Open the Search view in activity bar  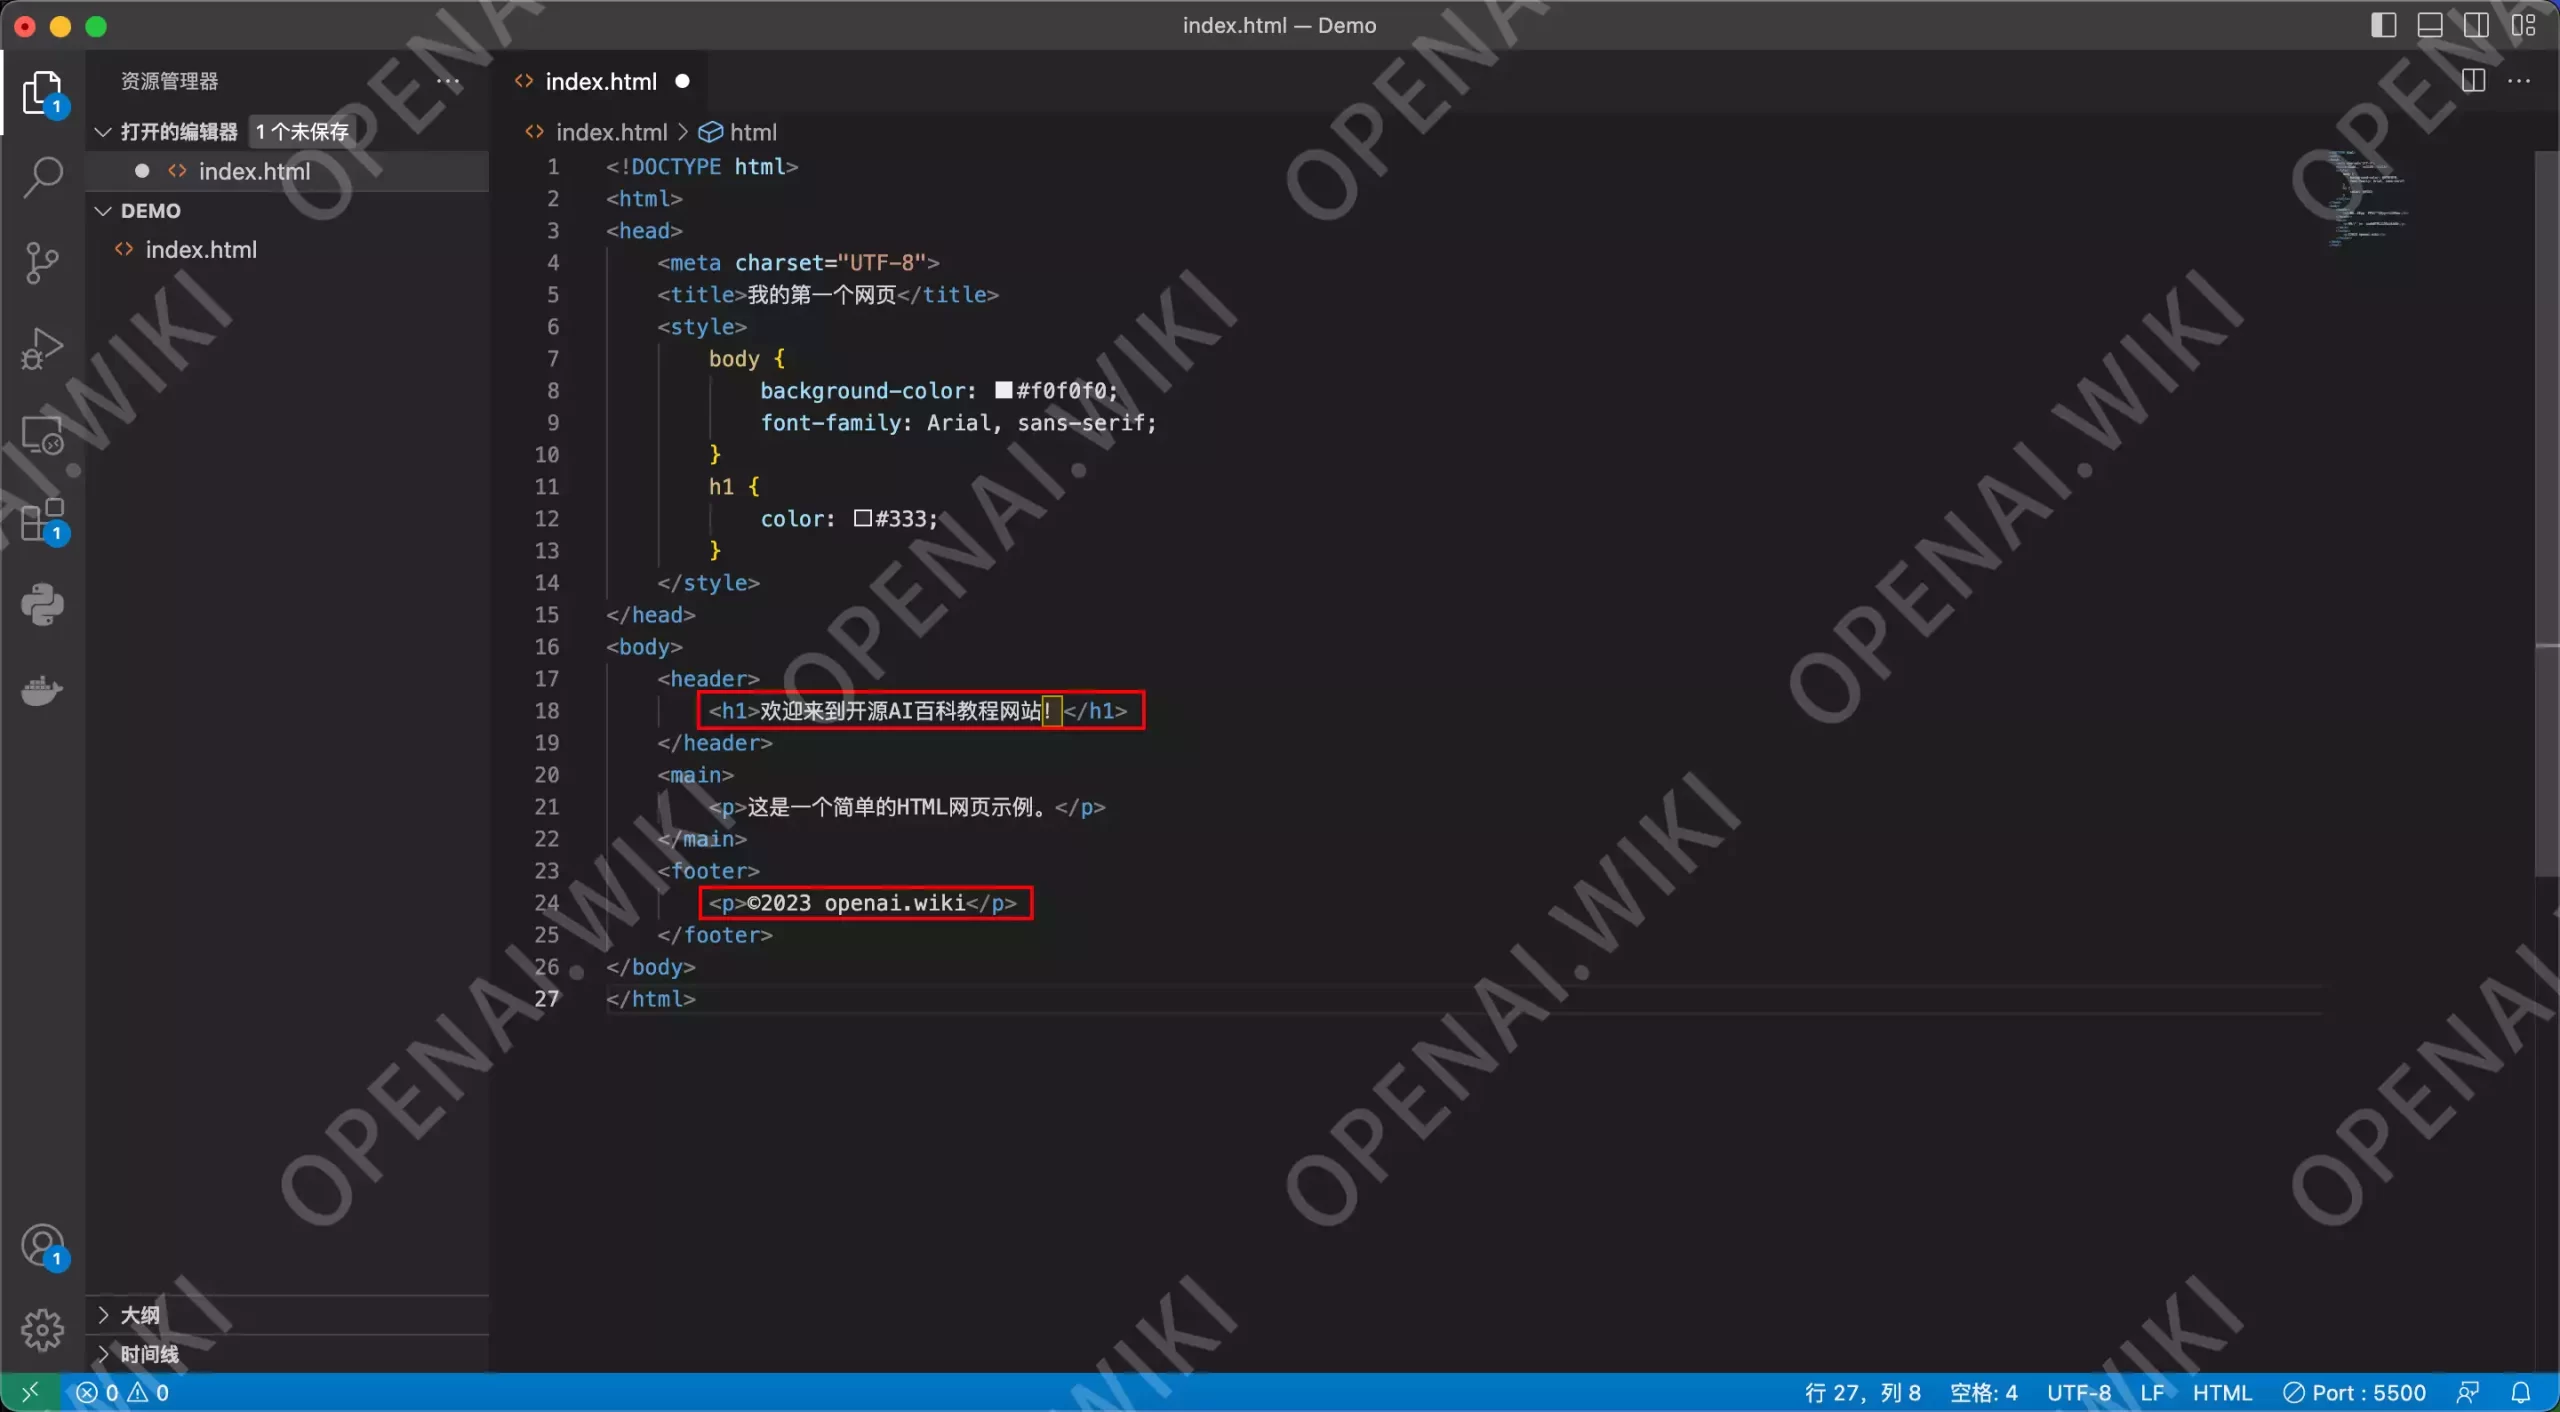point(42,177)
